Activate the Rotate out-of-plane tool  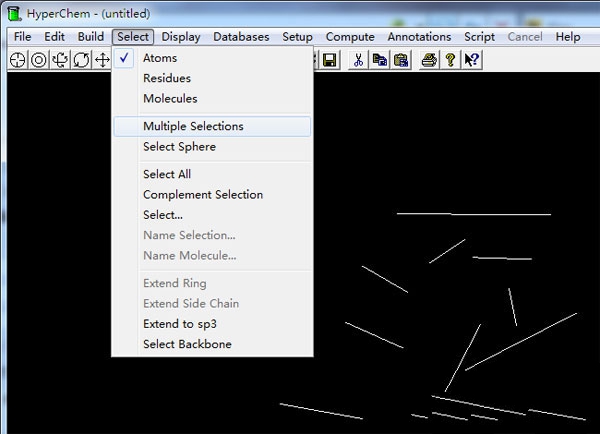tap(60, 60)
